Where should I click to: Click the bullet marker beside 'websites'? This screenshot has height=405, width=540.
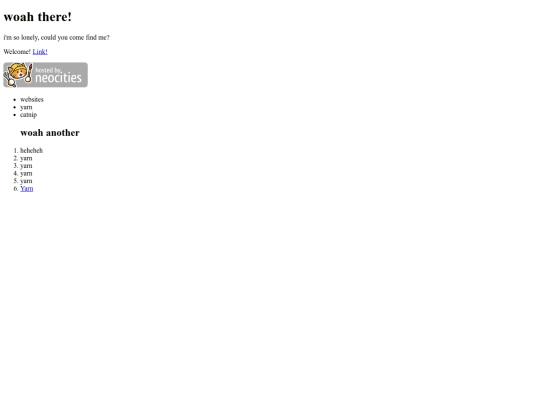14,100
